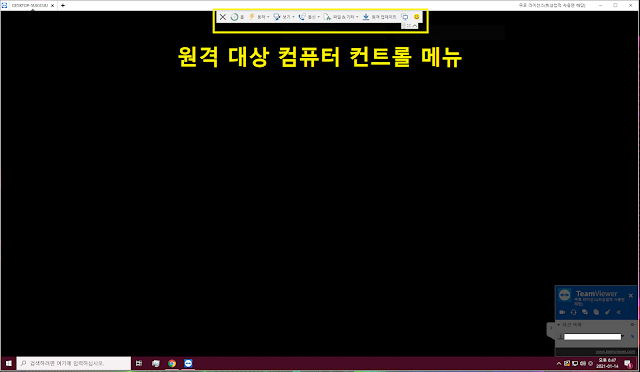Add a new session tab with plus
Image resolution: width=640 pixels, height=372 pixels.
63,5
